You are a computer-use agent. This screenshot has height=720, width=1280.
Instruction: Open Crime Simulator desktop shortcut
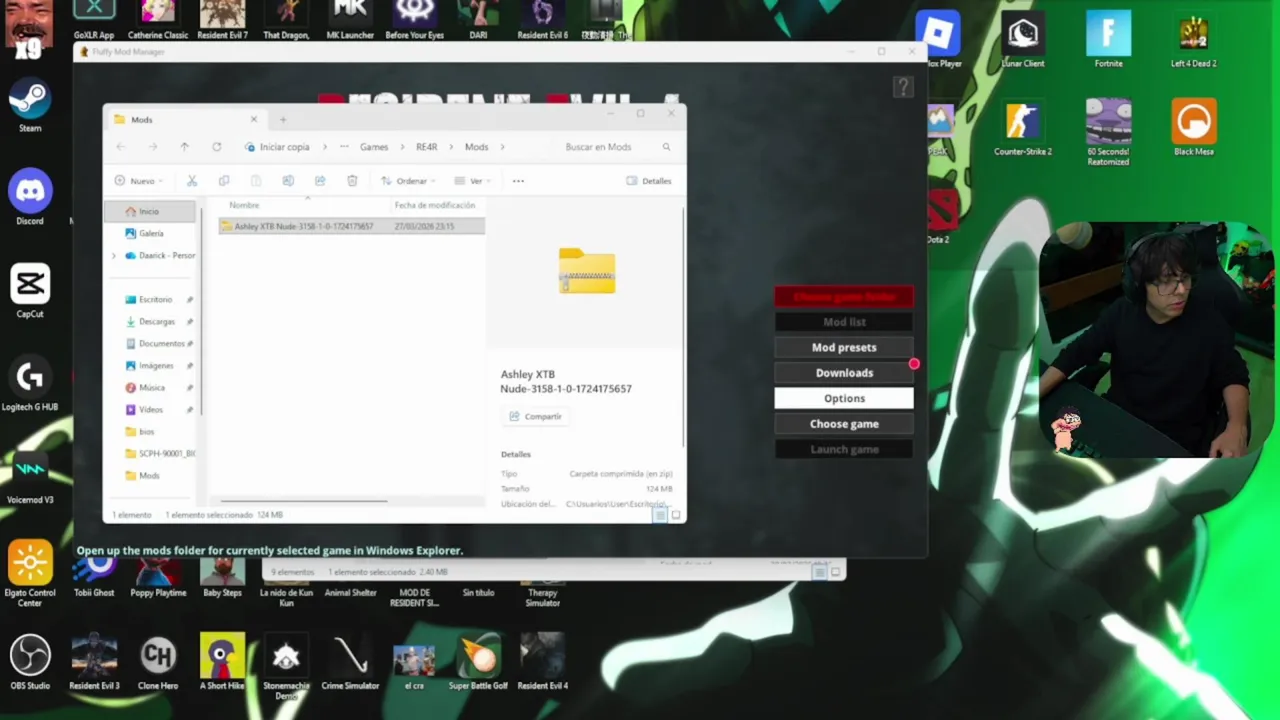(350, 663)
